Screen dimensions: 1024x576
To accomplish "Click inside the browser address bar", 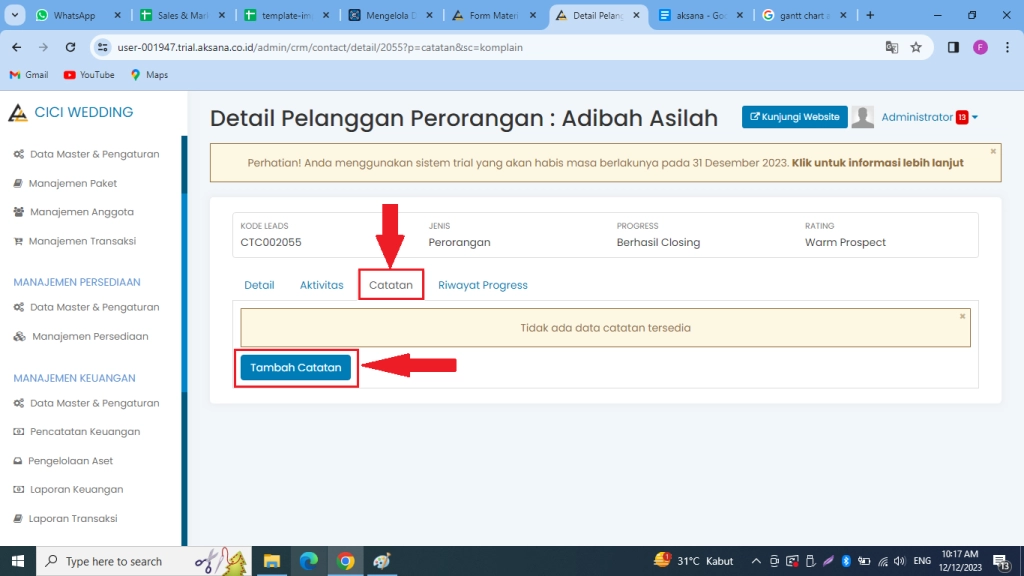I will tap(400, 46).
